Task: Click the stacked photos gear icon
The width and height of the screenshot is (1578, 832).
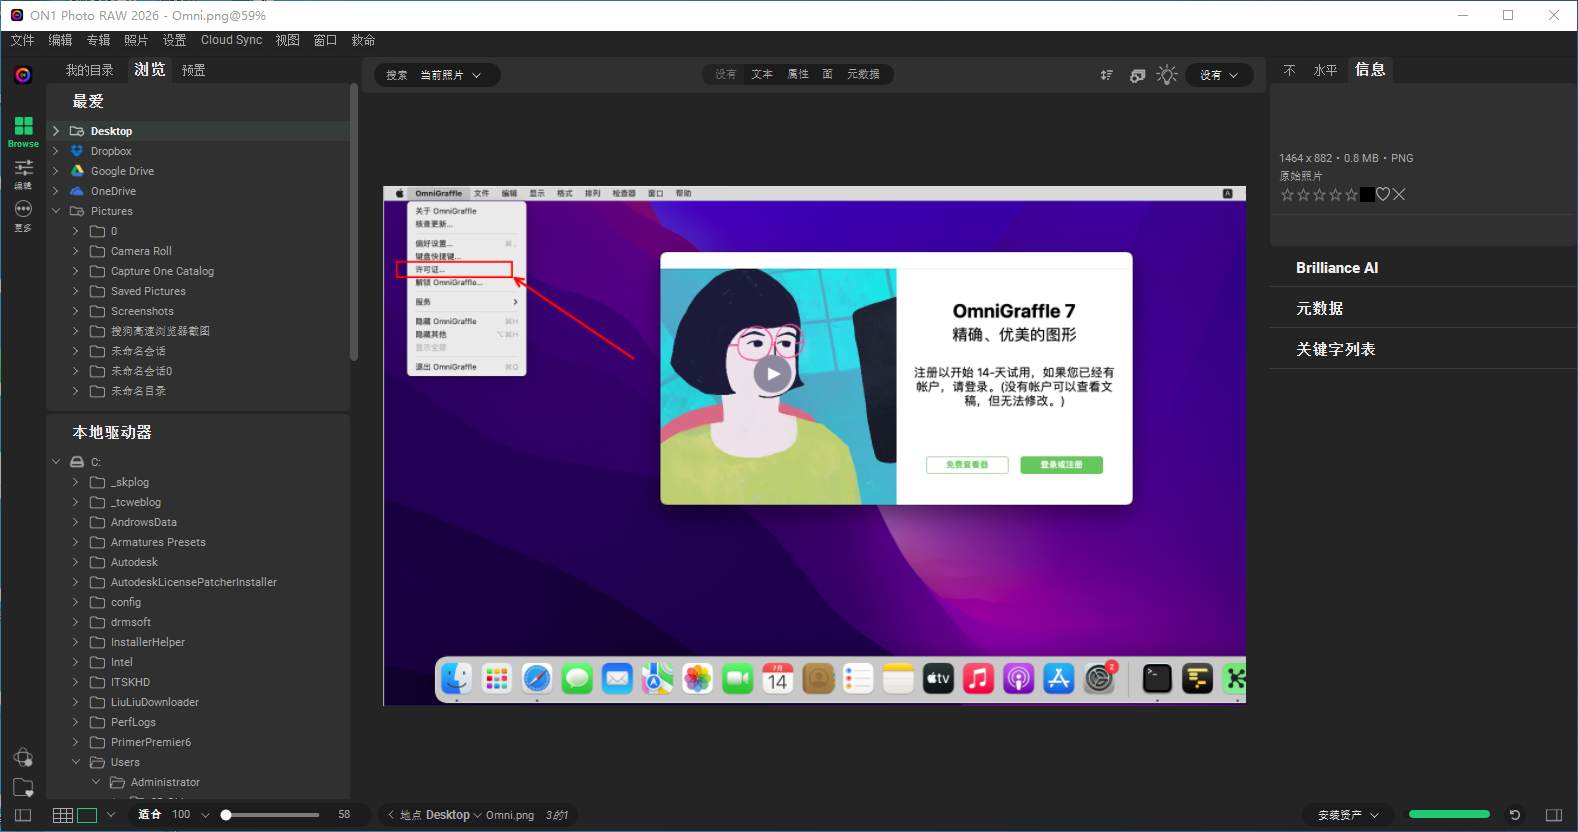Action: pos(1137,75)
